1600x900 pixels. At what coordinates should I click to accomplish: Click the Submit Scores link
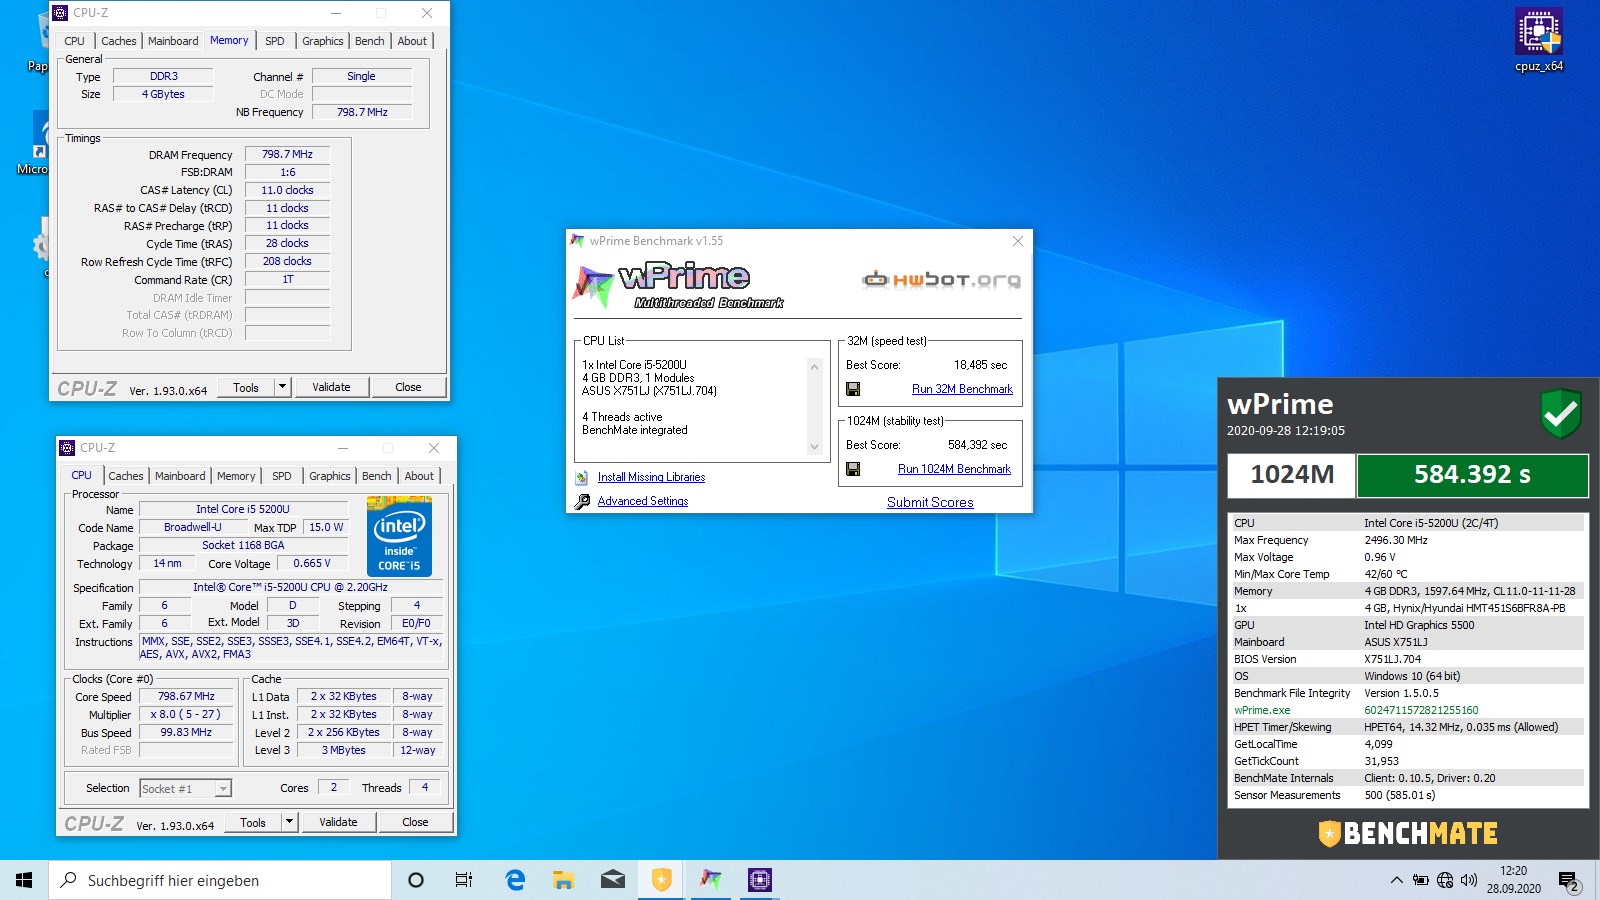click(x=930, y=502)
